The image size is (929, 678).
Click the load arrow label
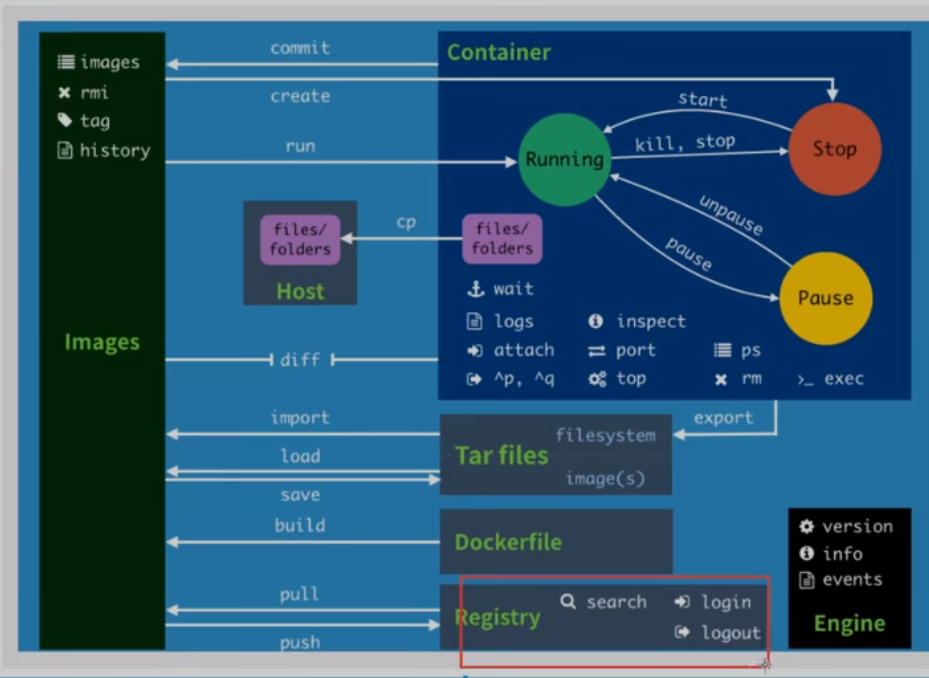[300, 456]
